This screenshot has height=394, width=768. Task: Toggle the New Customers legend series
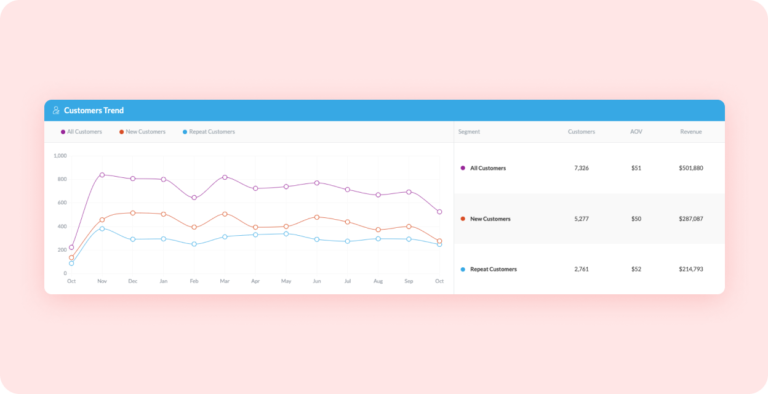click(x=143, y=132)
